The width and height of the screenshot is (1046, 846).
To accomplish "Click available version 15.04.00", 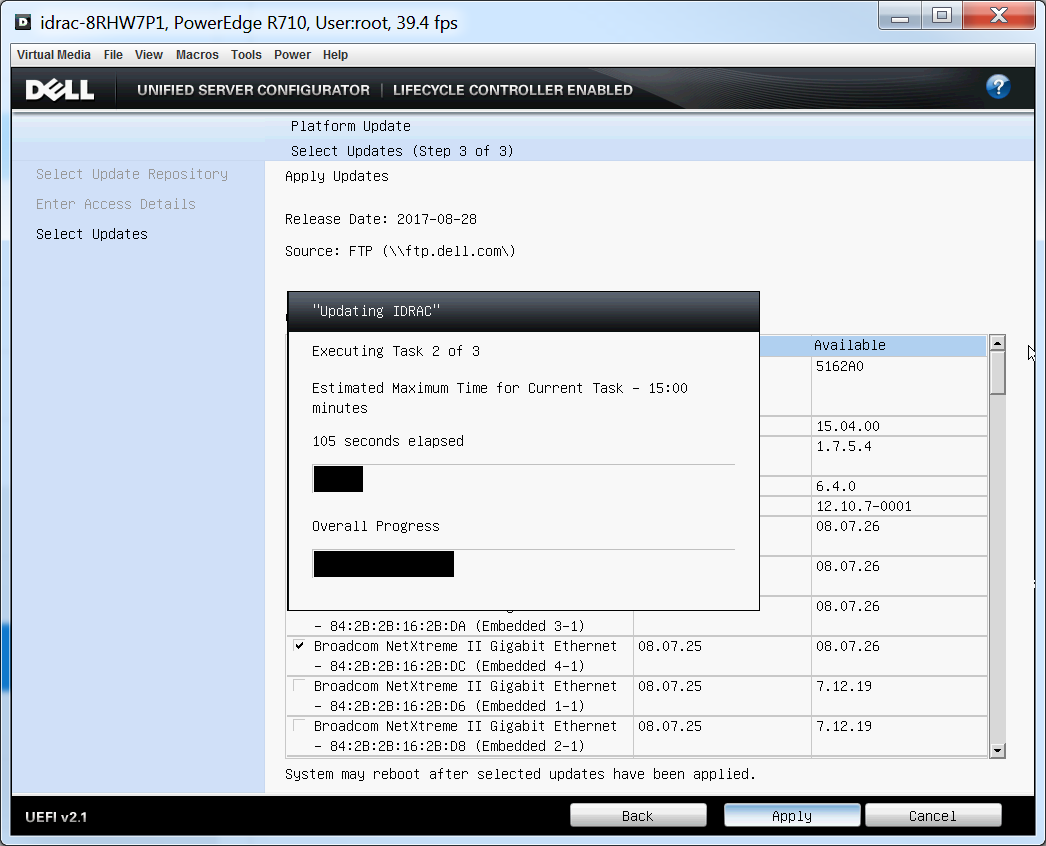I will (848, 426).
